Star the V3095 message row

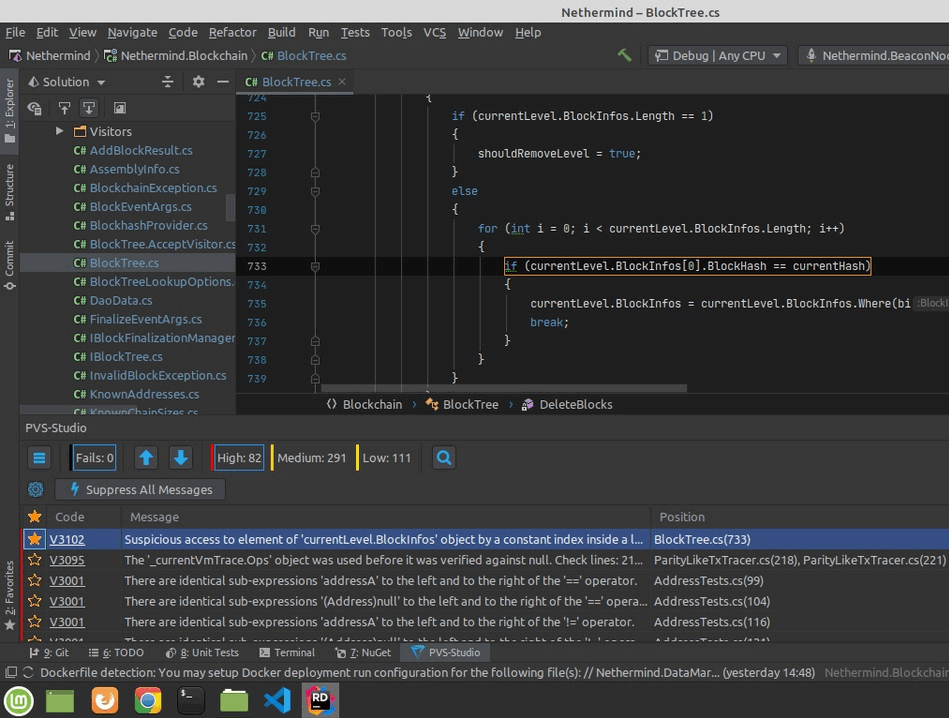click(34, 560)
